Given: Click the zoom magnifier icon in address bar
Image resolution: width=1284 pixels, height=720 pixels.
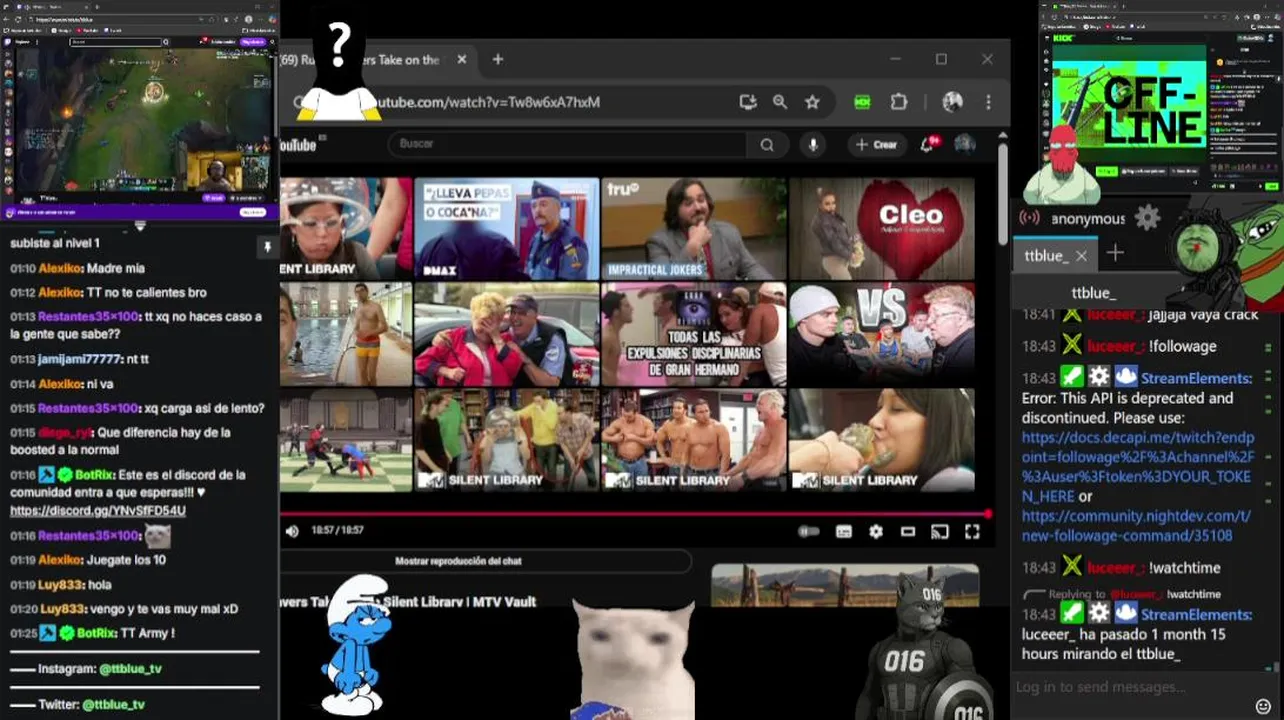Looking at the screenshot, I should (780, 102).
